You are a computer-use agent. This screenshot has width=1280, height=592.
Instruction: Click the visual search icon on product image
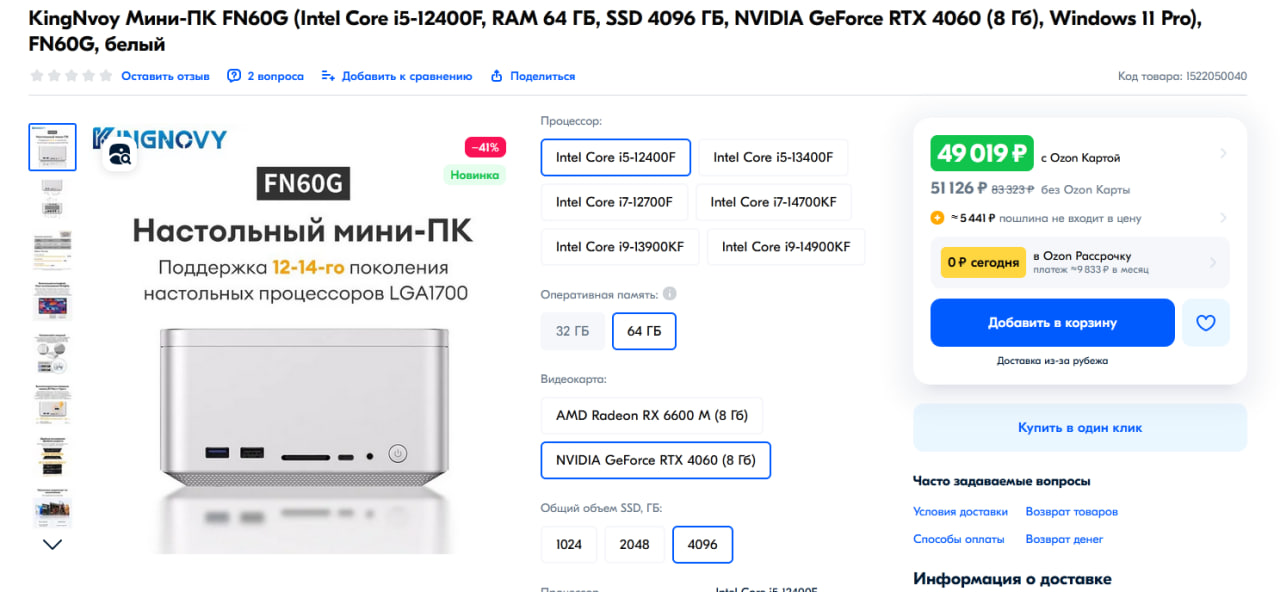(x=119, y=154)
